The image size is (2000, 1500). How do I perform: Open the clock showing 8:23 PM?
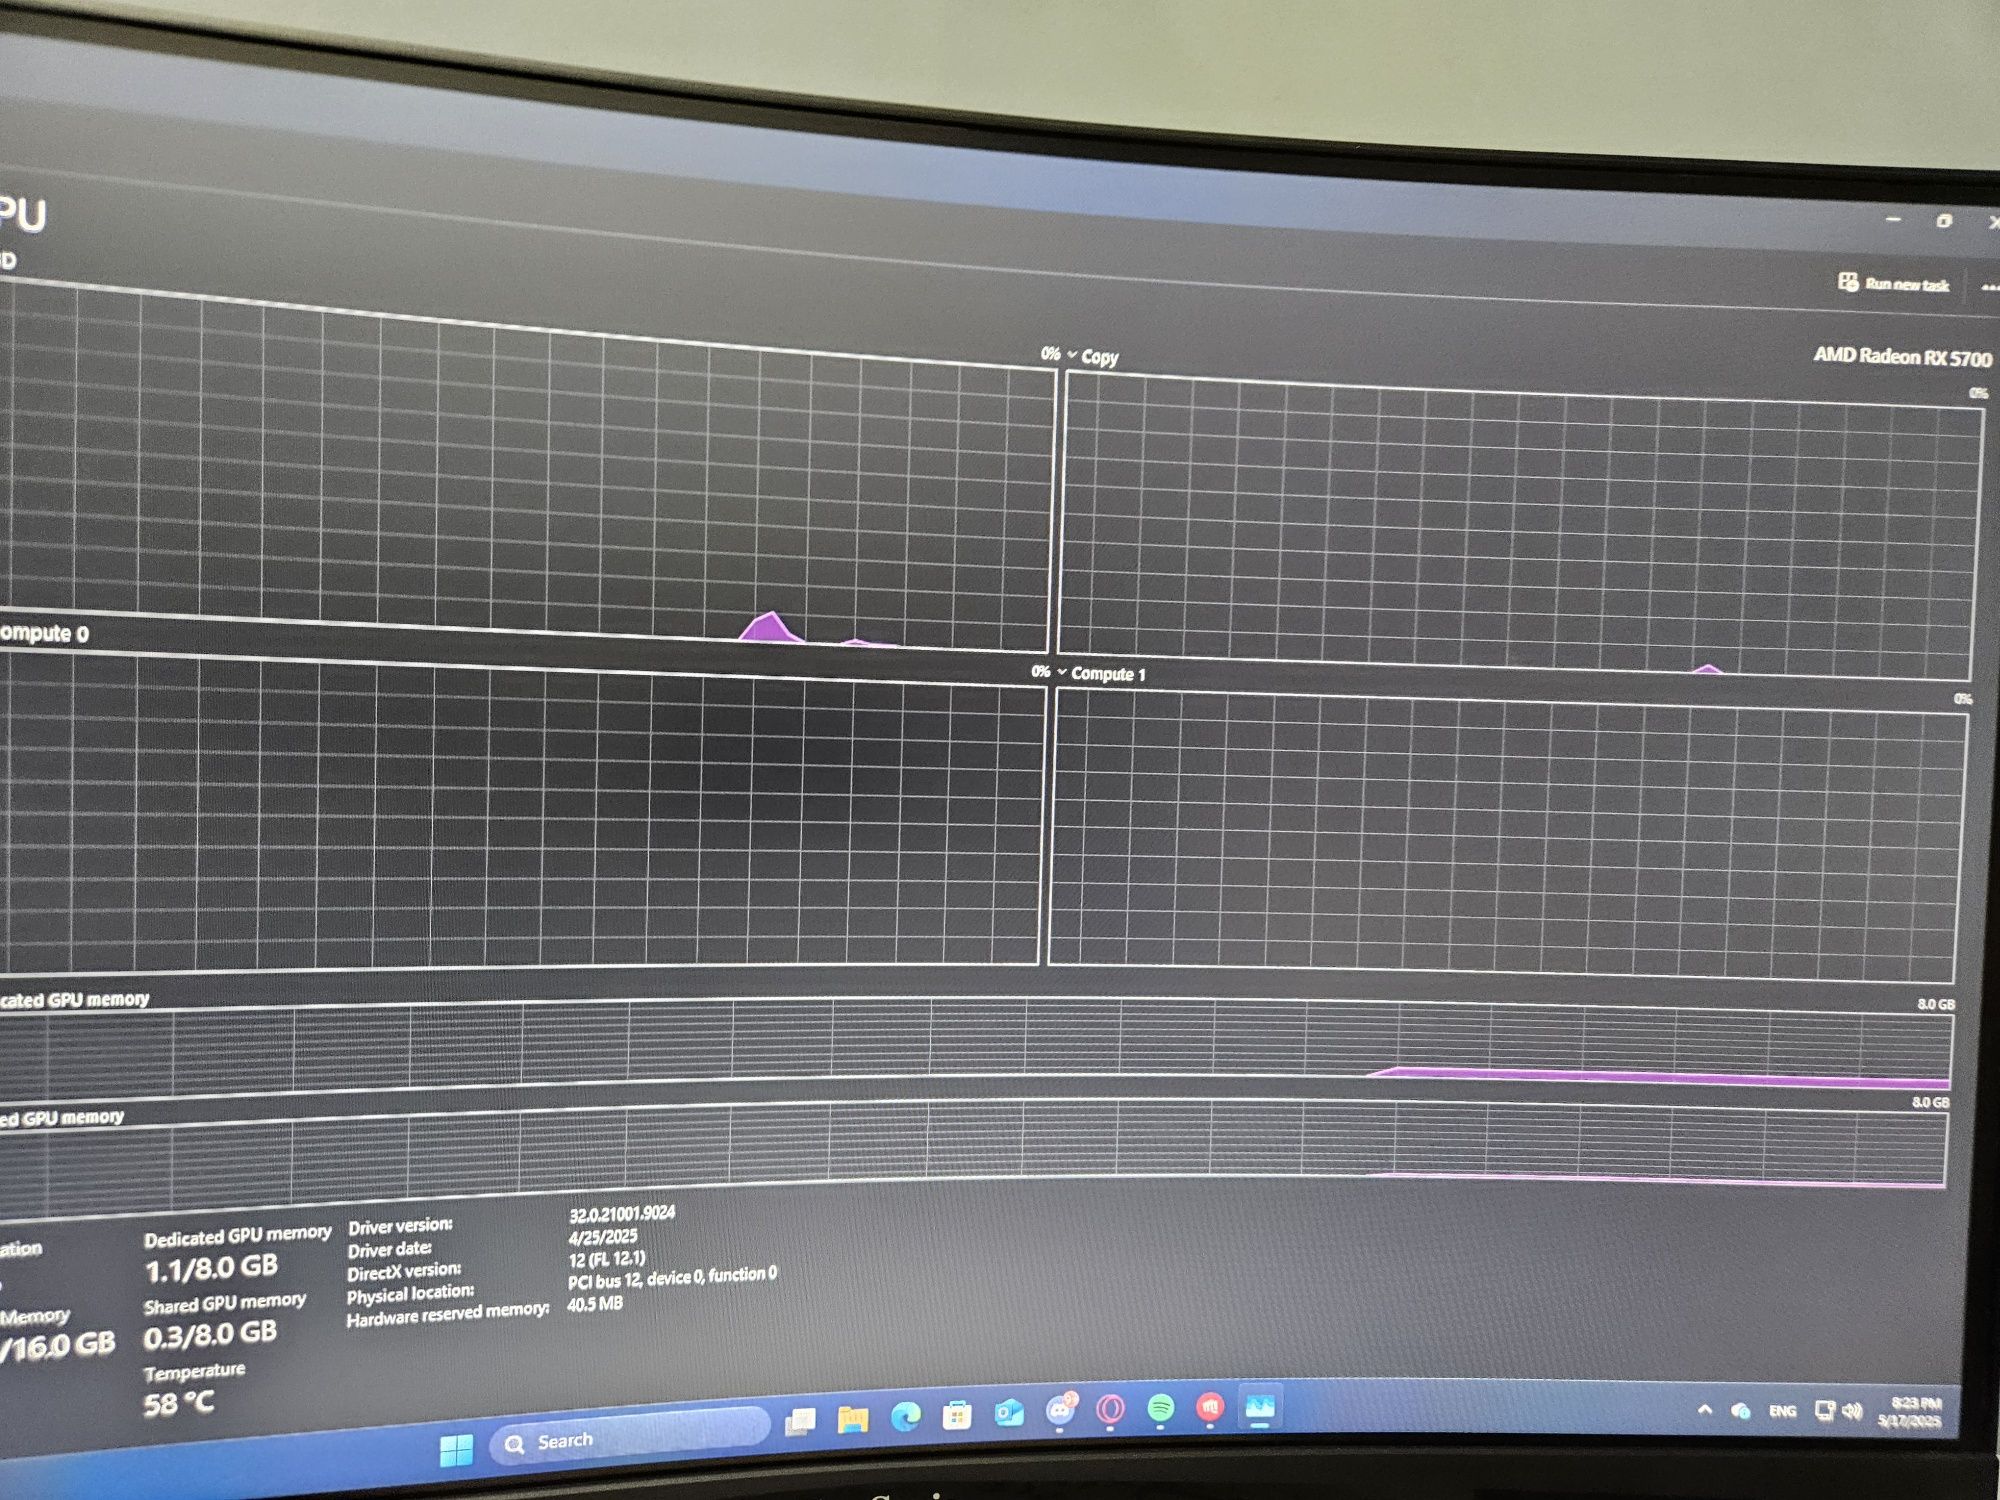click(1910, 1412)
